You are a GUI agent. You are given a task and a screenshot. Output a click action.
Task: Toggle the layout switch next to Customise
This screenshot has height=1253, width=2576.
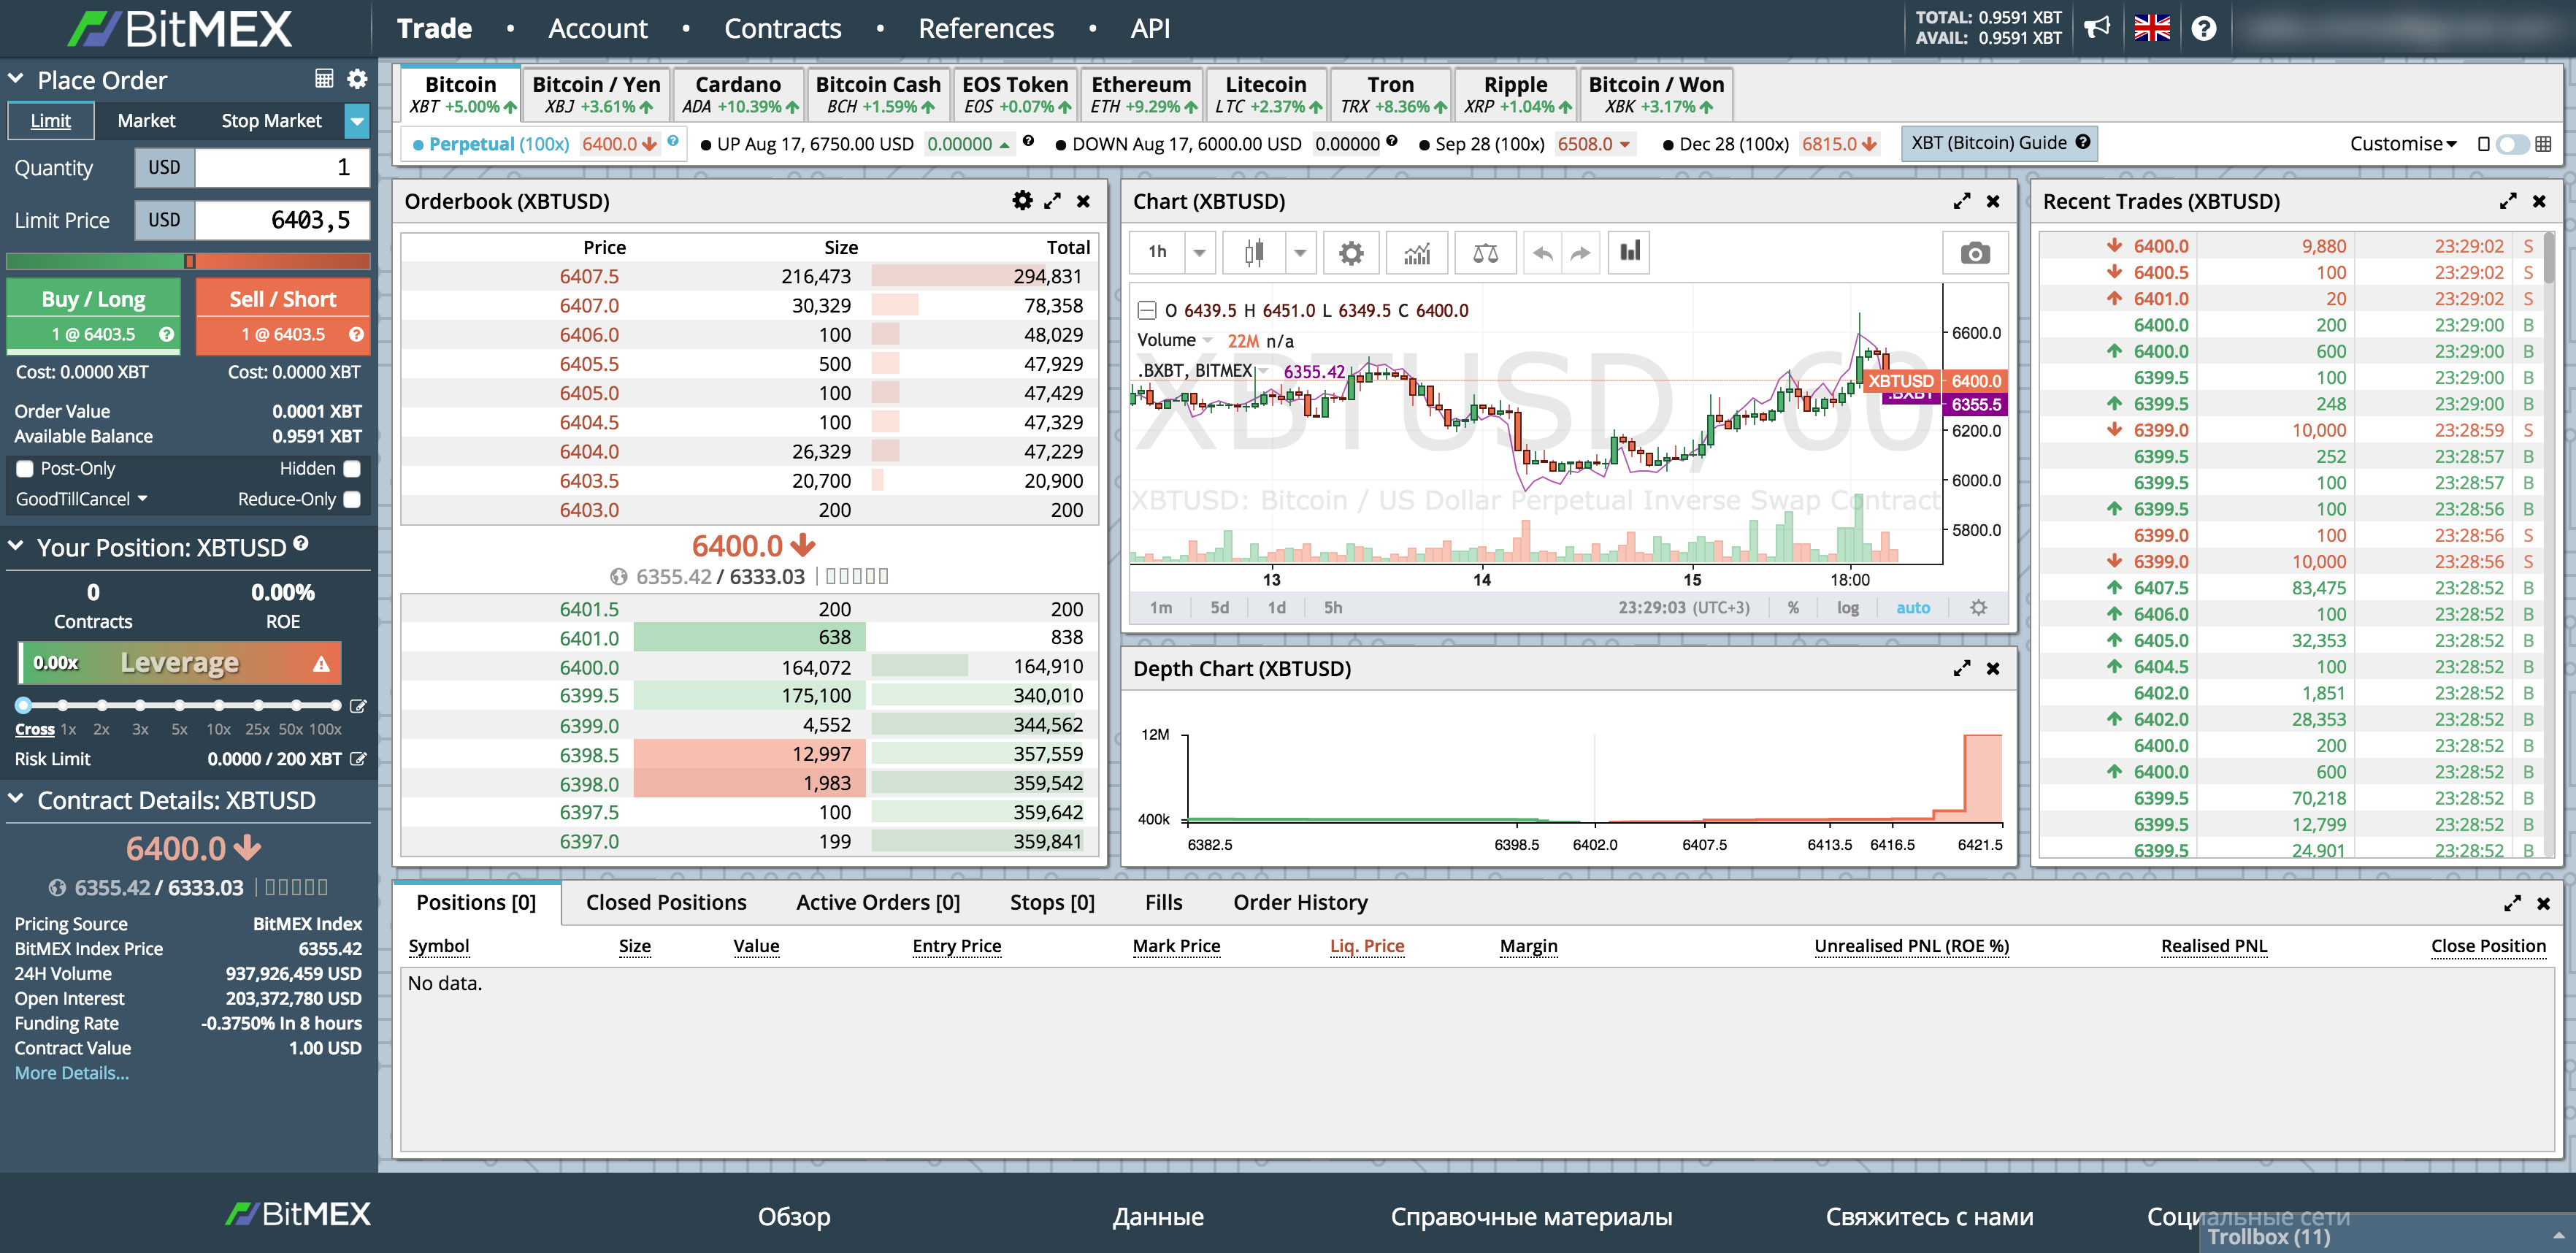[2512, 144]
